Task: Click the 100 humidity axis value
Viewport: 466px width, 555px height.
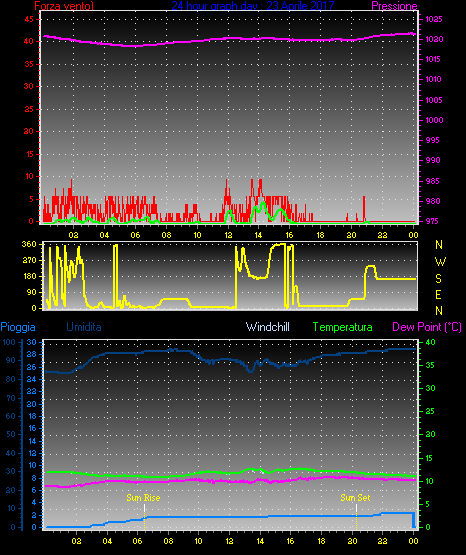Action: pos(9,342)
